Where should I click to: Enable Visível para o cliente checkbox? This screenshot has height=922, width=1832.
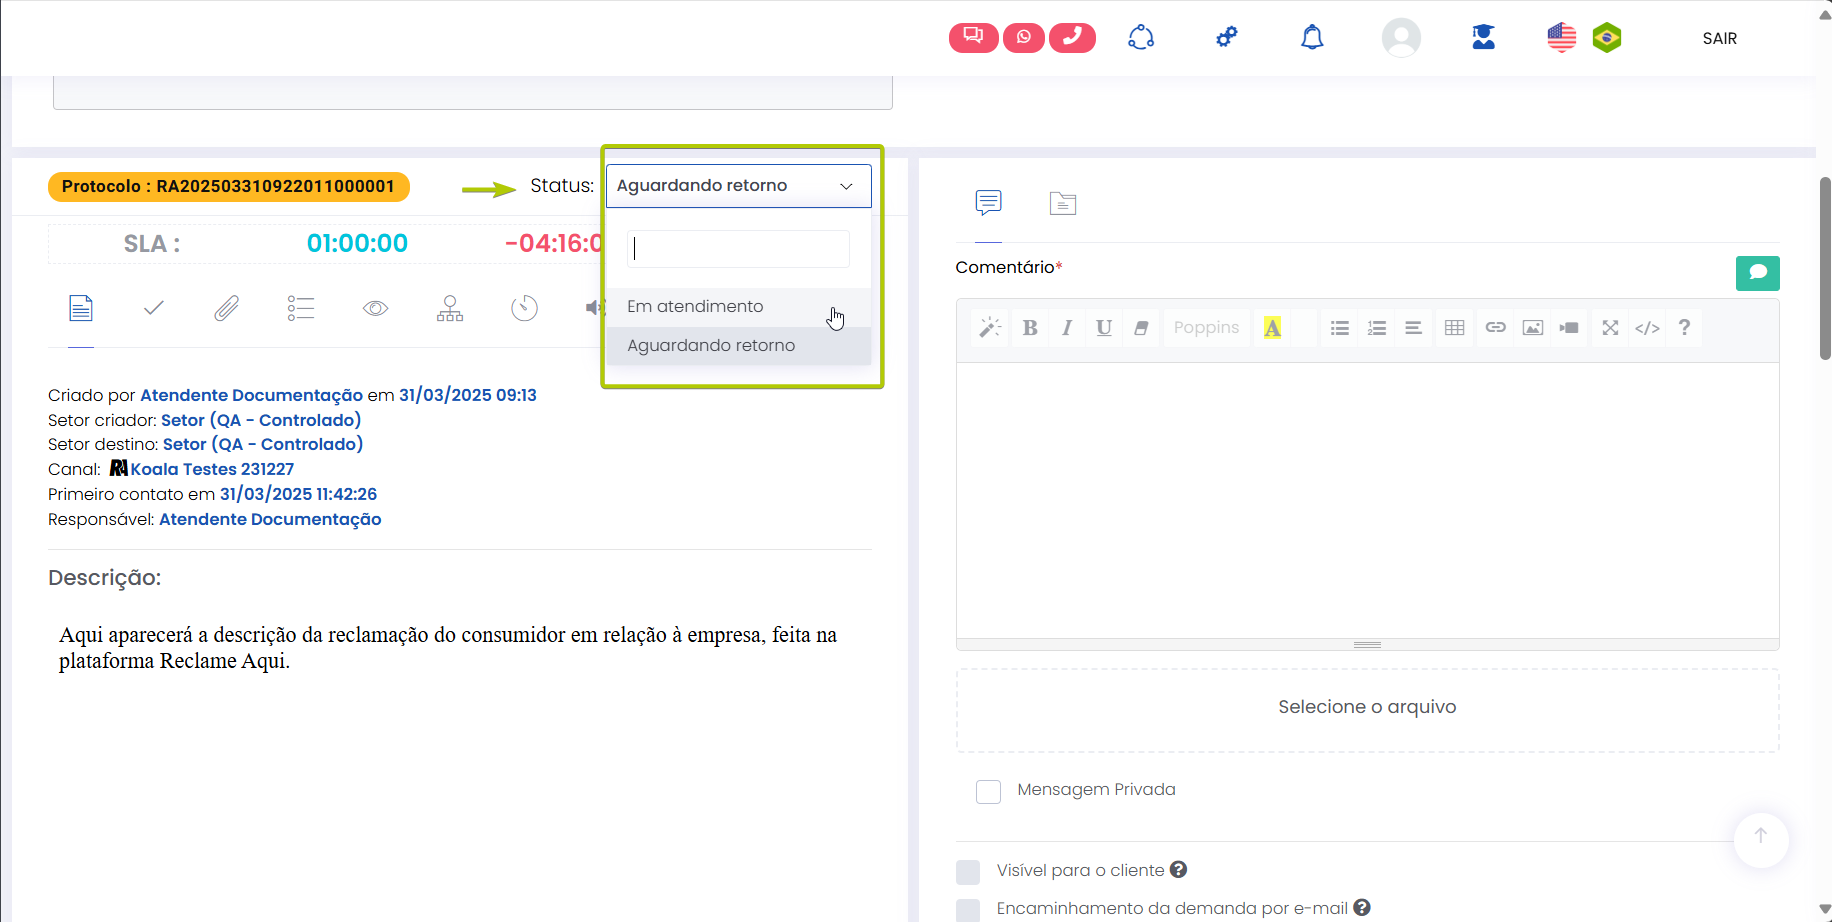(x=968, y=872)
